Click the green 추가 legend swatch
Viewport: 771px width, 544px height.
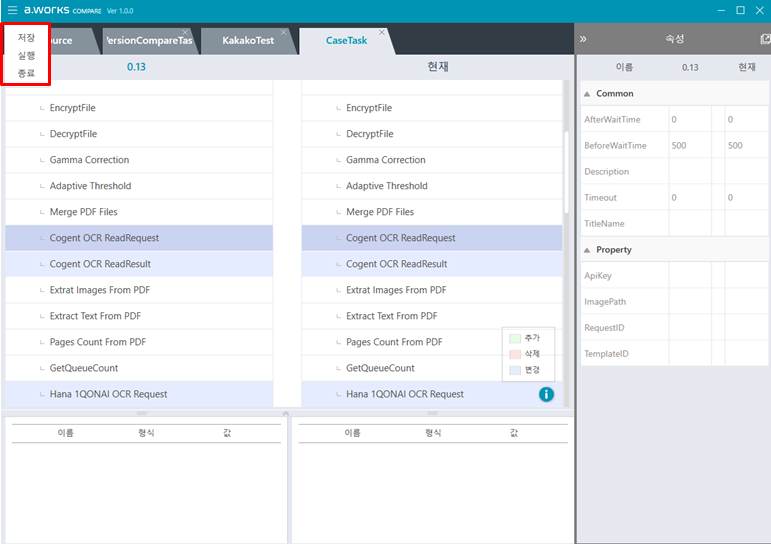click(x=514, y=338)
